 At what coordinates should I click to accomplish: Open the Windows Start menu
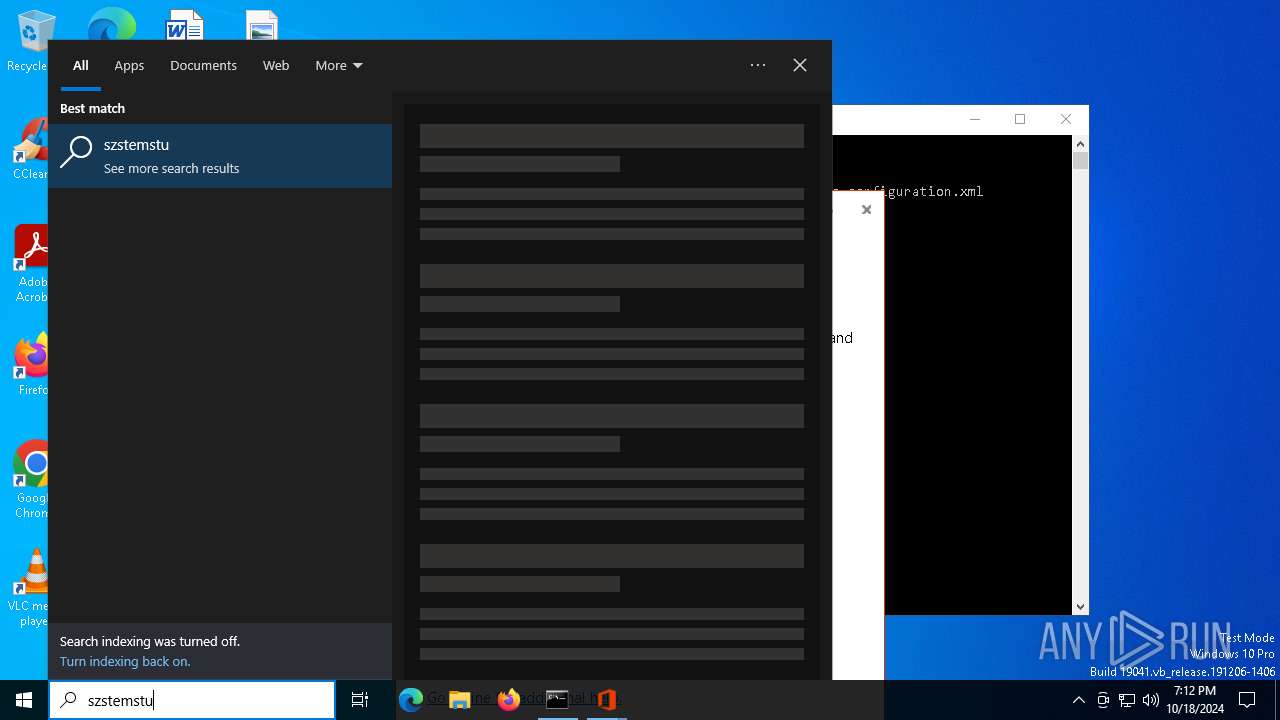(x=24, y=700)
